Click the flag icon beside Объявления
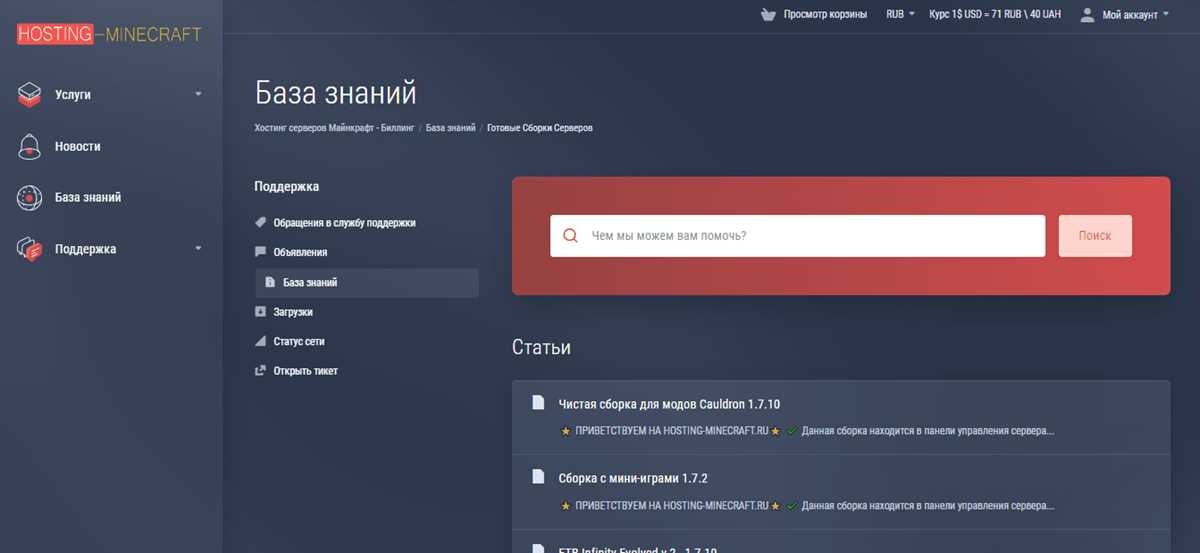The height and width of the screenshot is (553, 1200). pos(260,252)
